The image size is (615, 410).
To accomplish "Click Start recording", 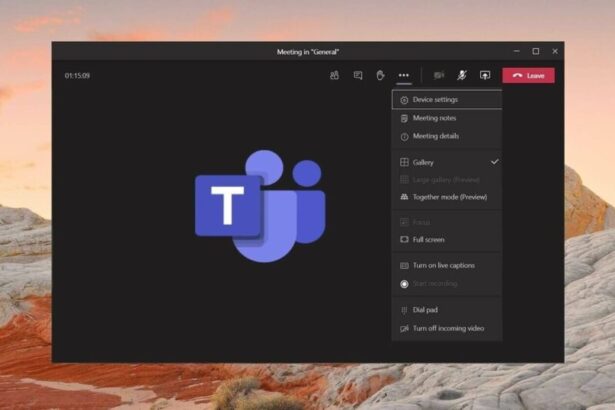I will (447, 283).
